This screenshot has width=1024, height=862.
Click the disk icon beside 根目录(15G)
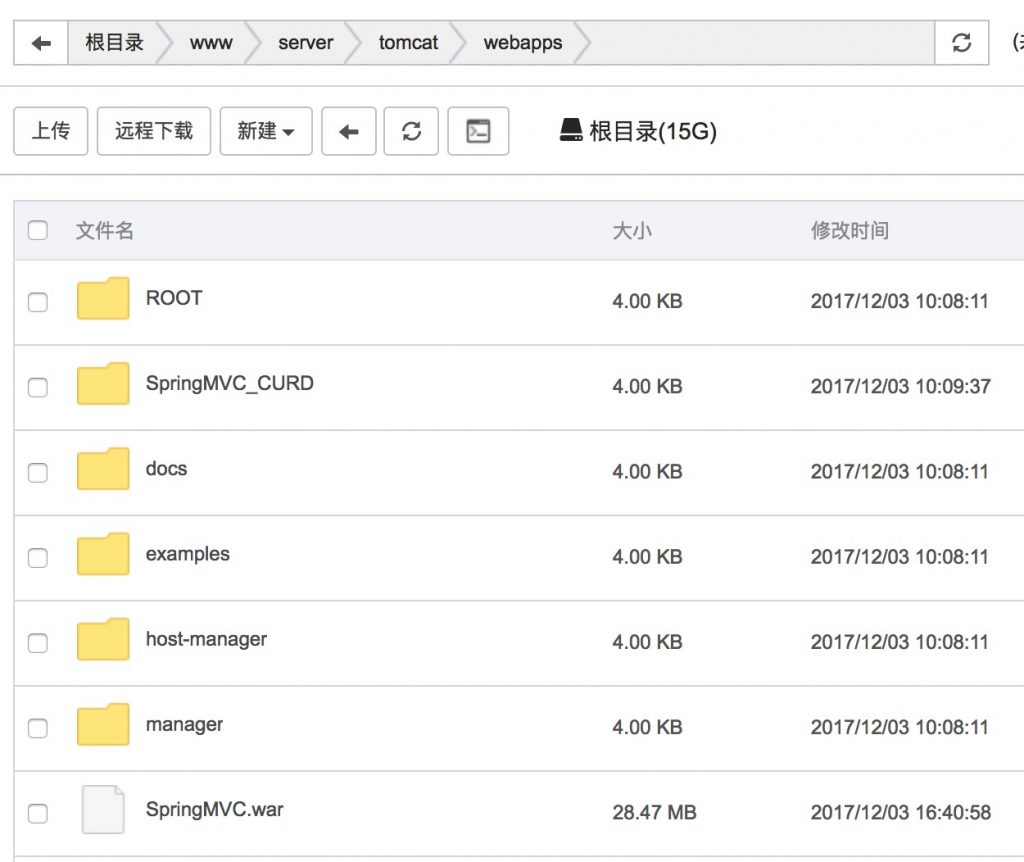pos(571,131)
